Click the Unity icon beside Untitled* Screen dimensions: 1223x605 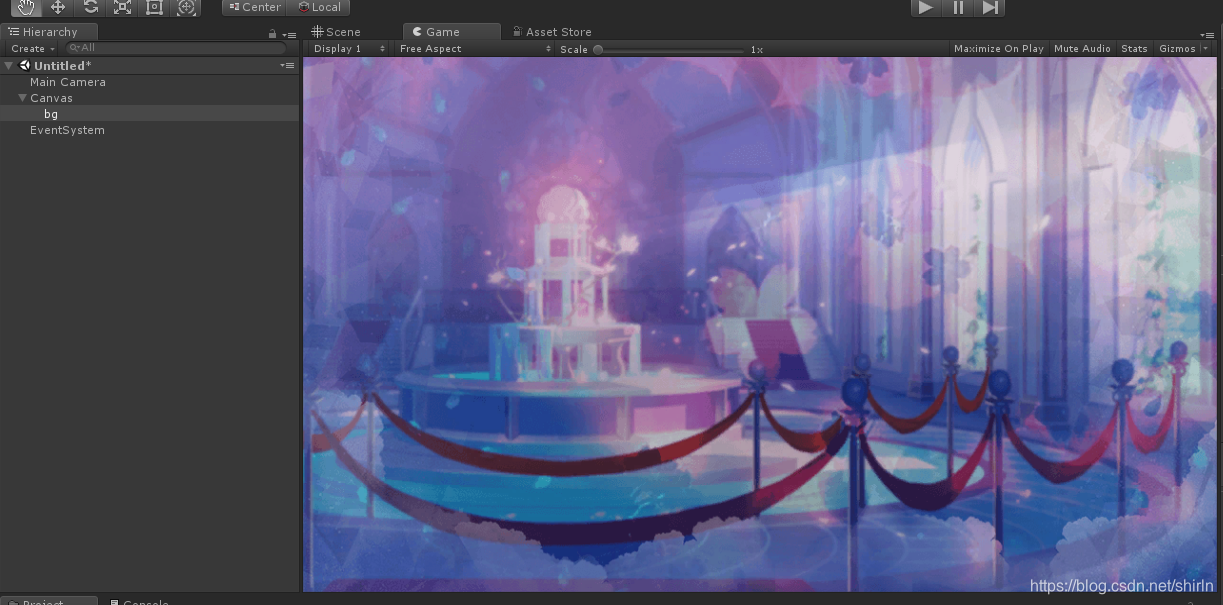(25, 66)
